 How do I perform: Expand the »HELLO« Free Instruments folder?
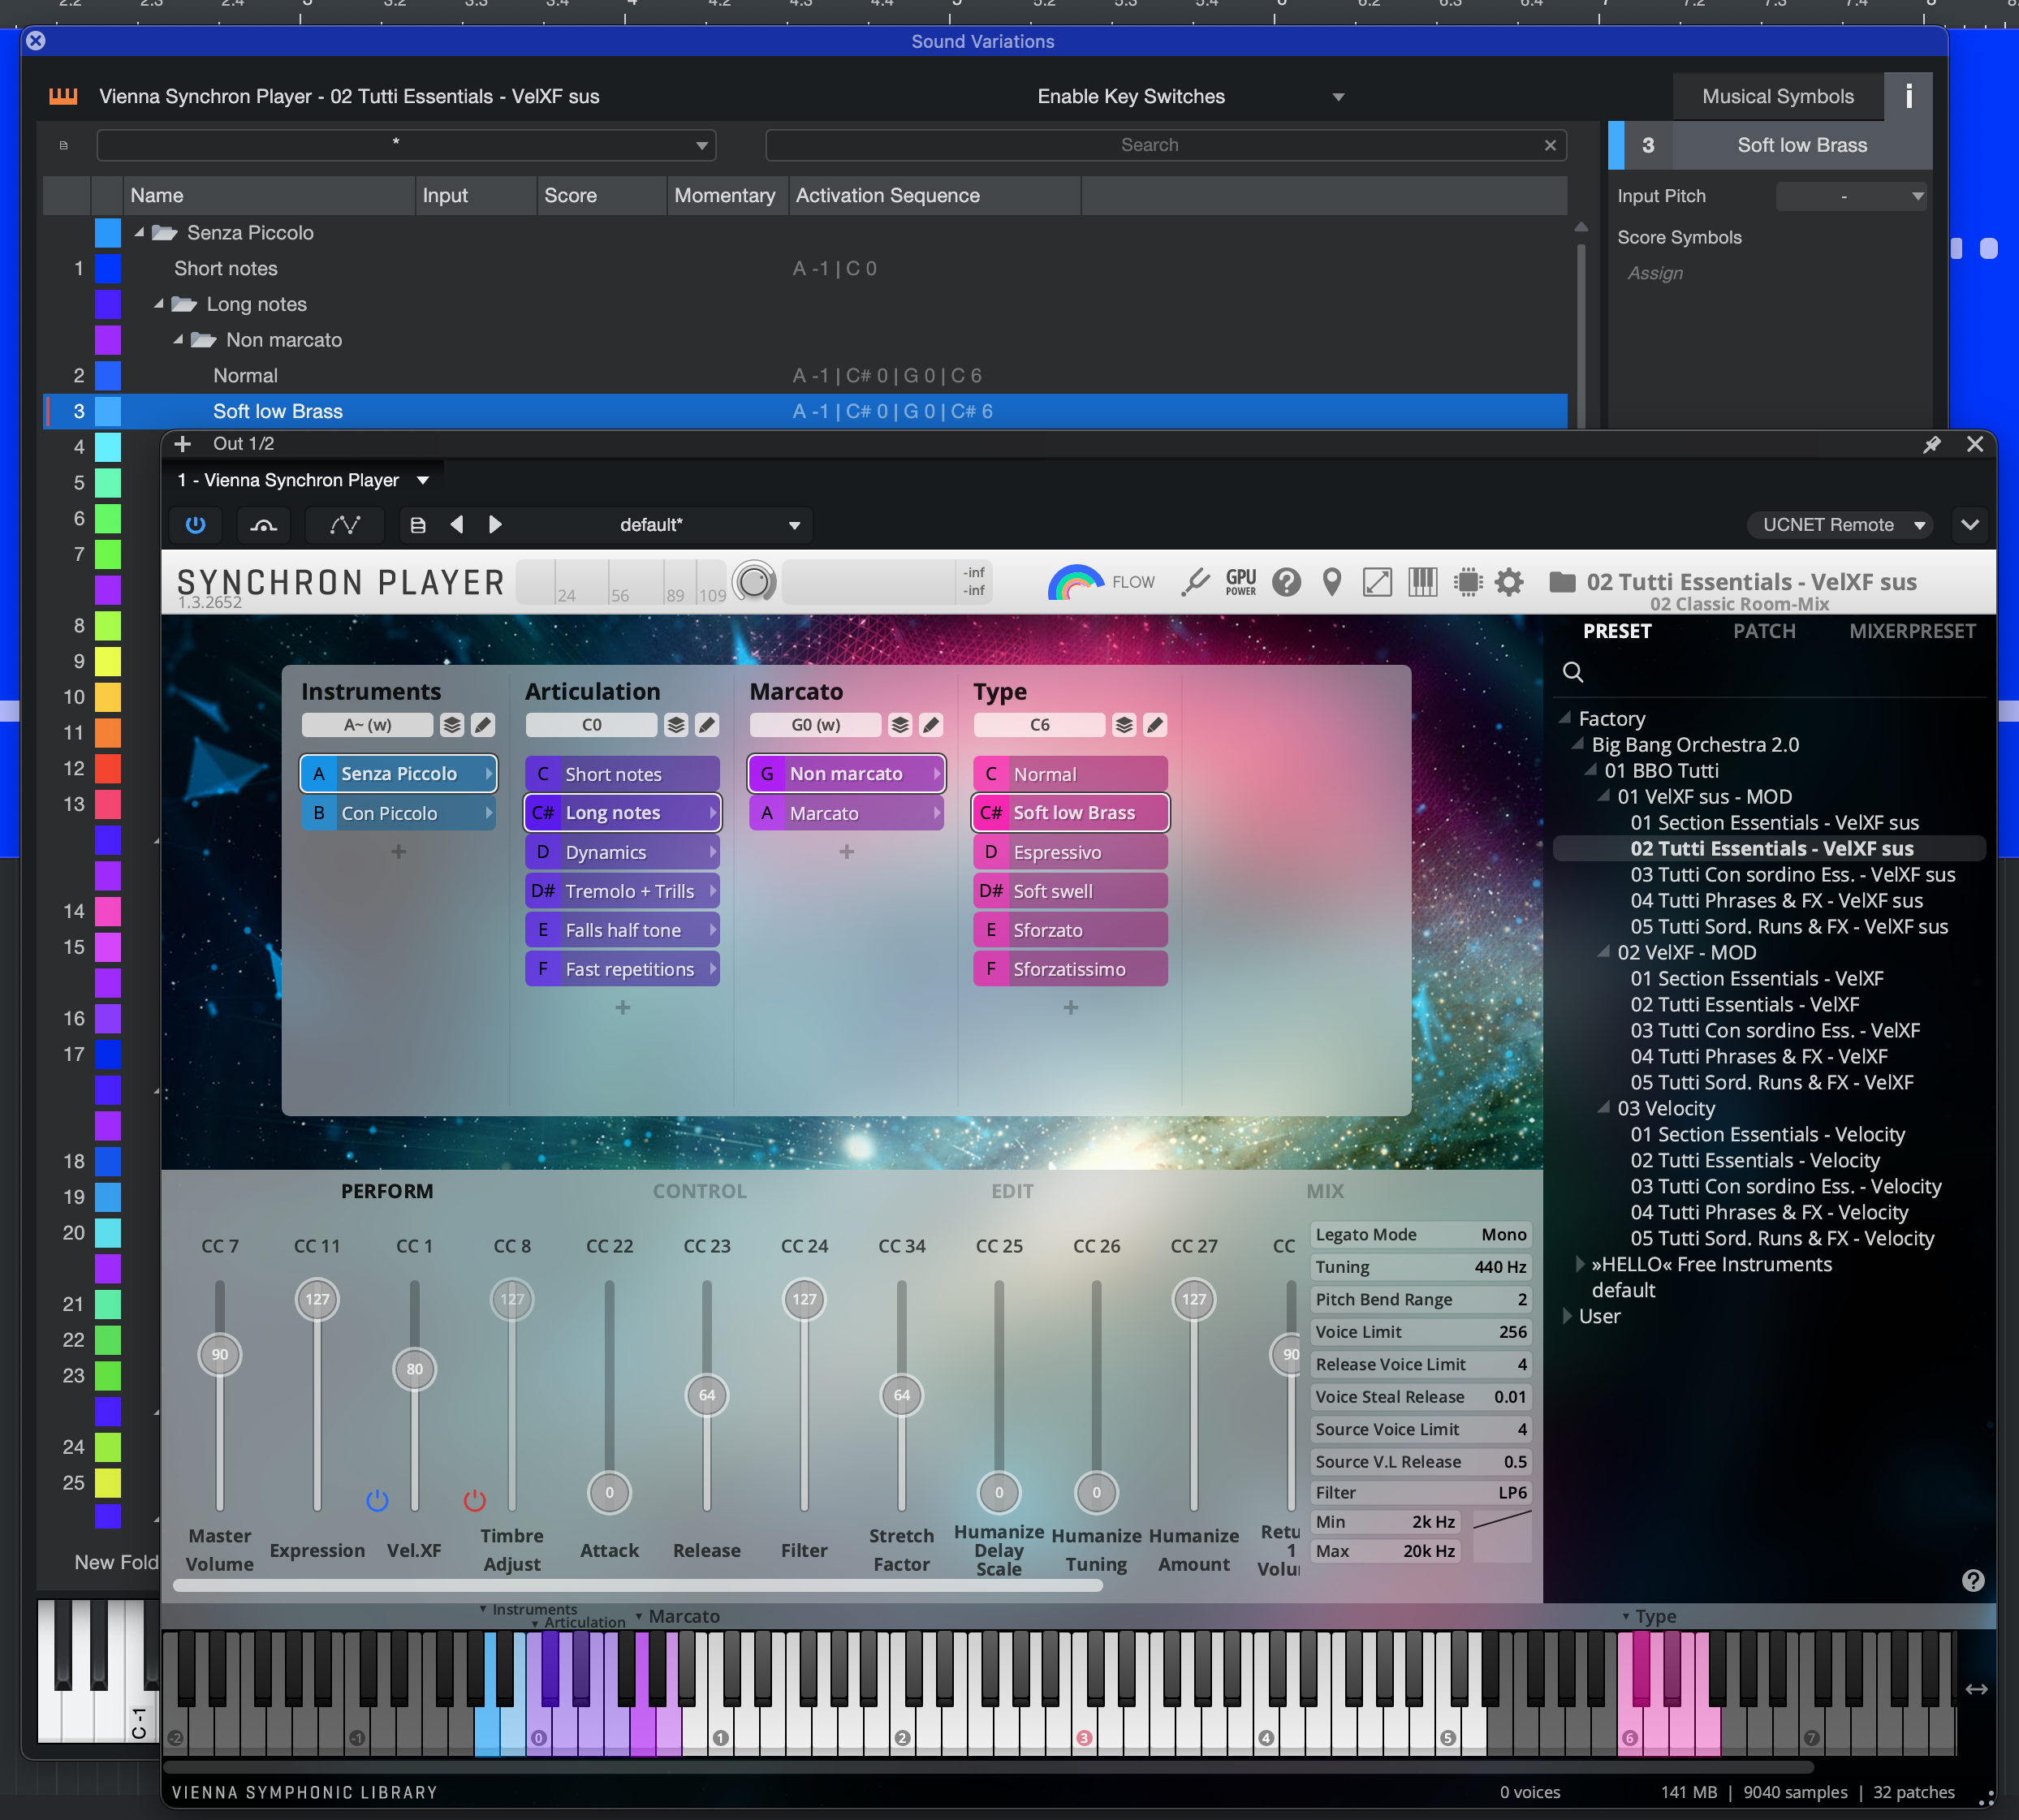point(1580,1264)
